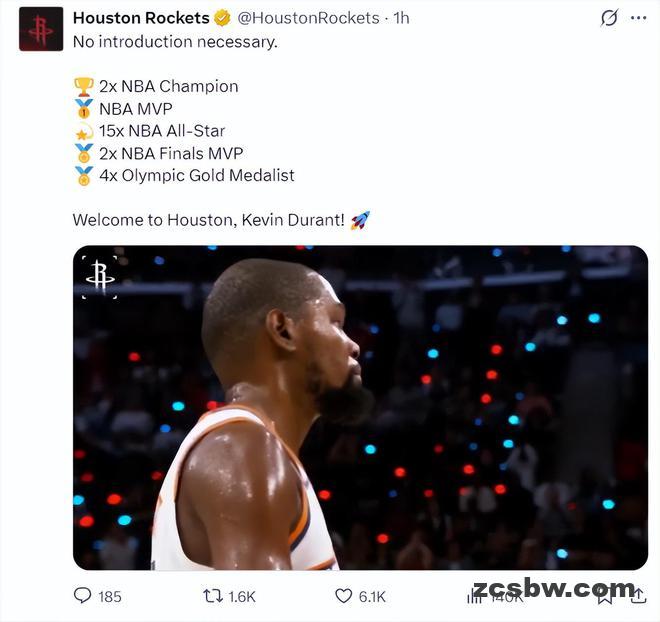
Task: Play the Kevin Durant video
Action: pyautogui.click(x=360, y=407)
